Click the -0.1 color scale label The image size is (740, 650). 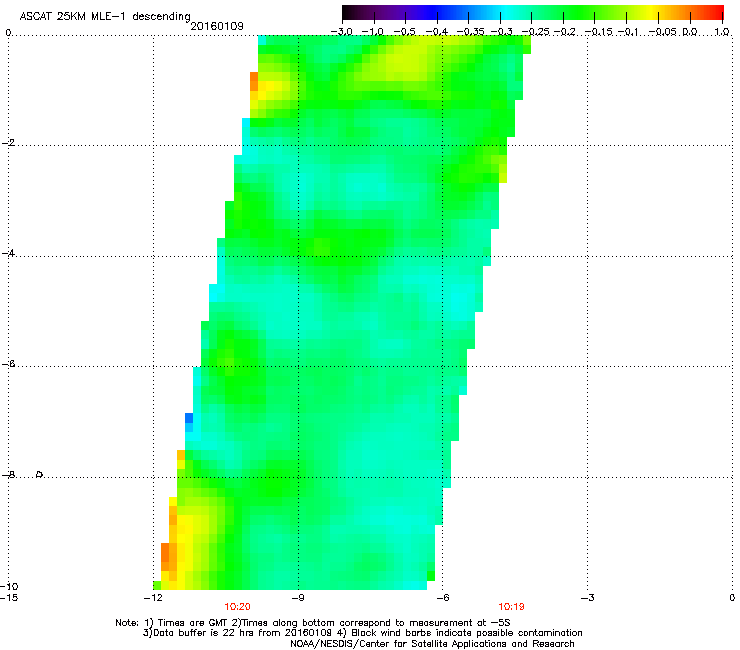tap(628, 32)
